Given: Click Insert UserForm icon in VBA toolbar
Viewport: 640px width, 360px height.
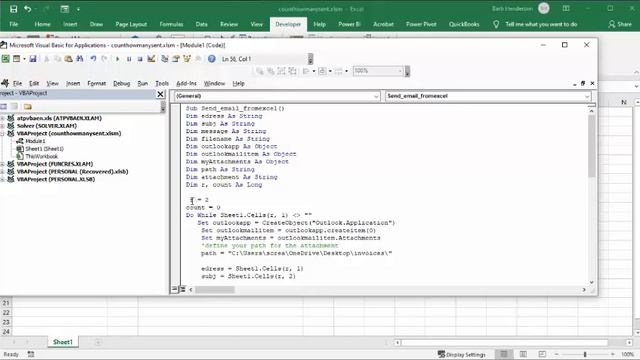Looking at the screenshot, I should coord(16,59).
